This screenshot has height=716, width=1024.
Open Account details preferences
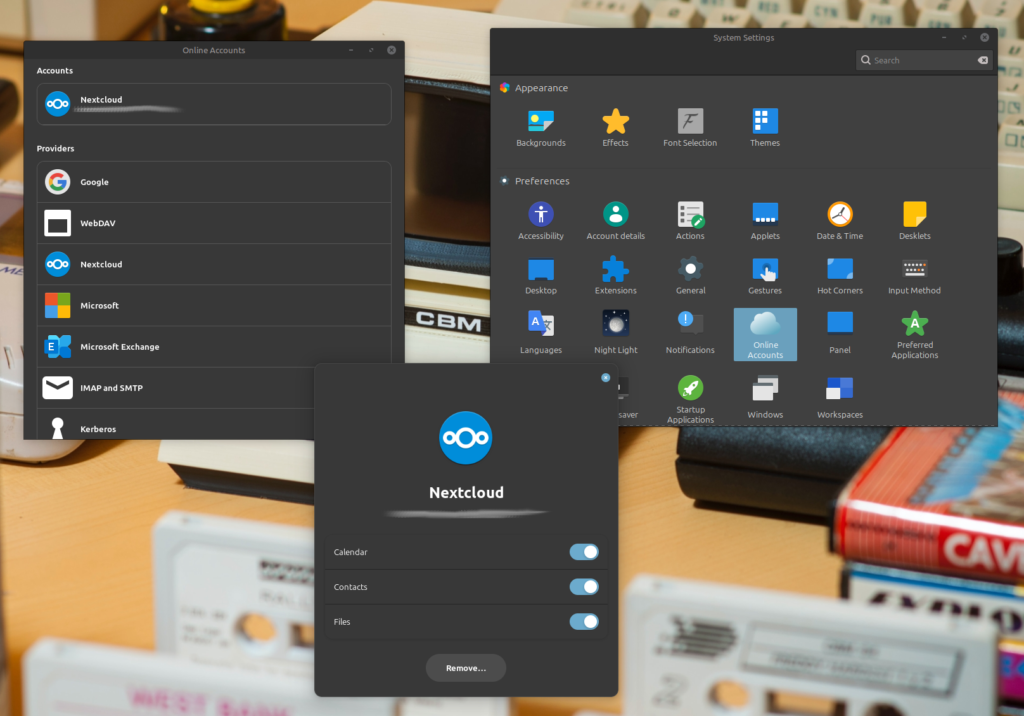(615, 221)
